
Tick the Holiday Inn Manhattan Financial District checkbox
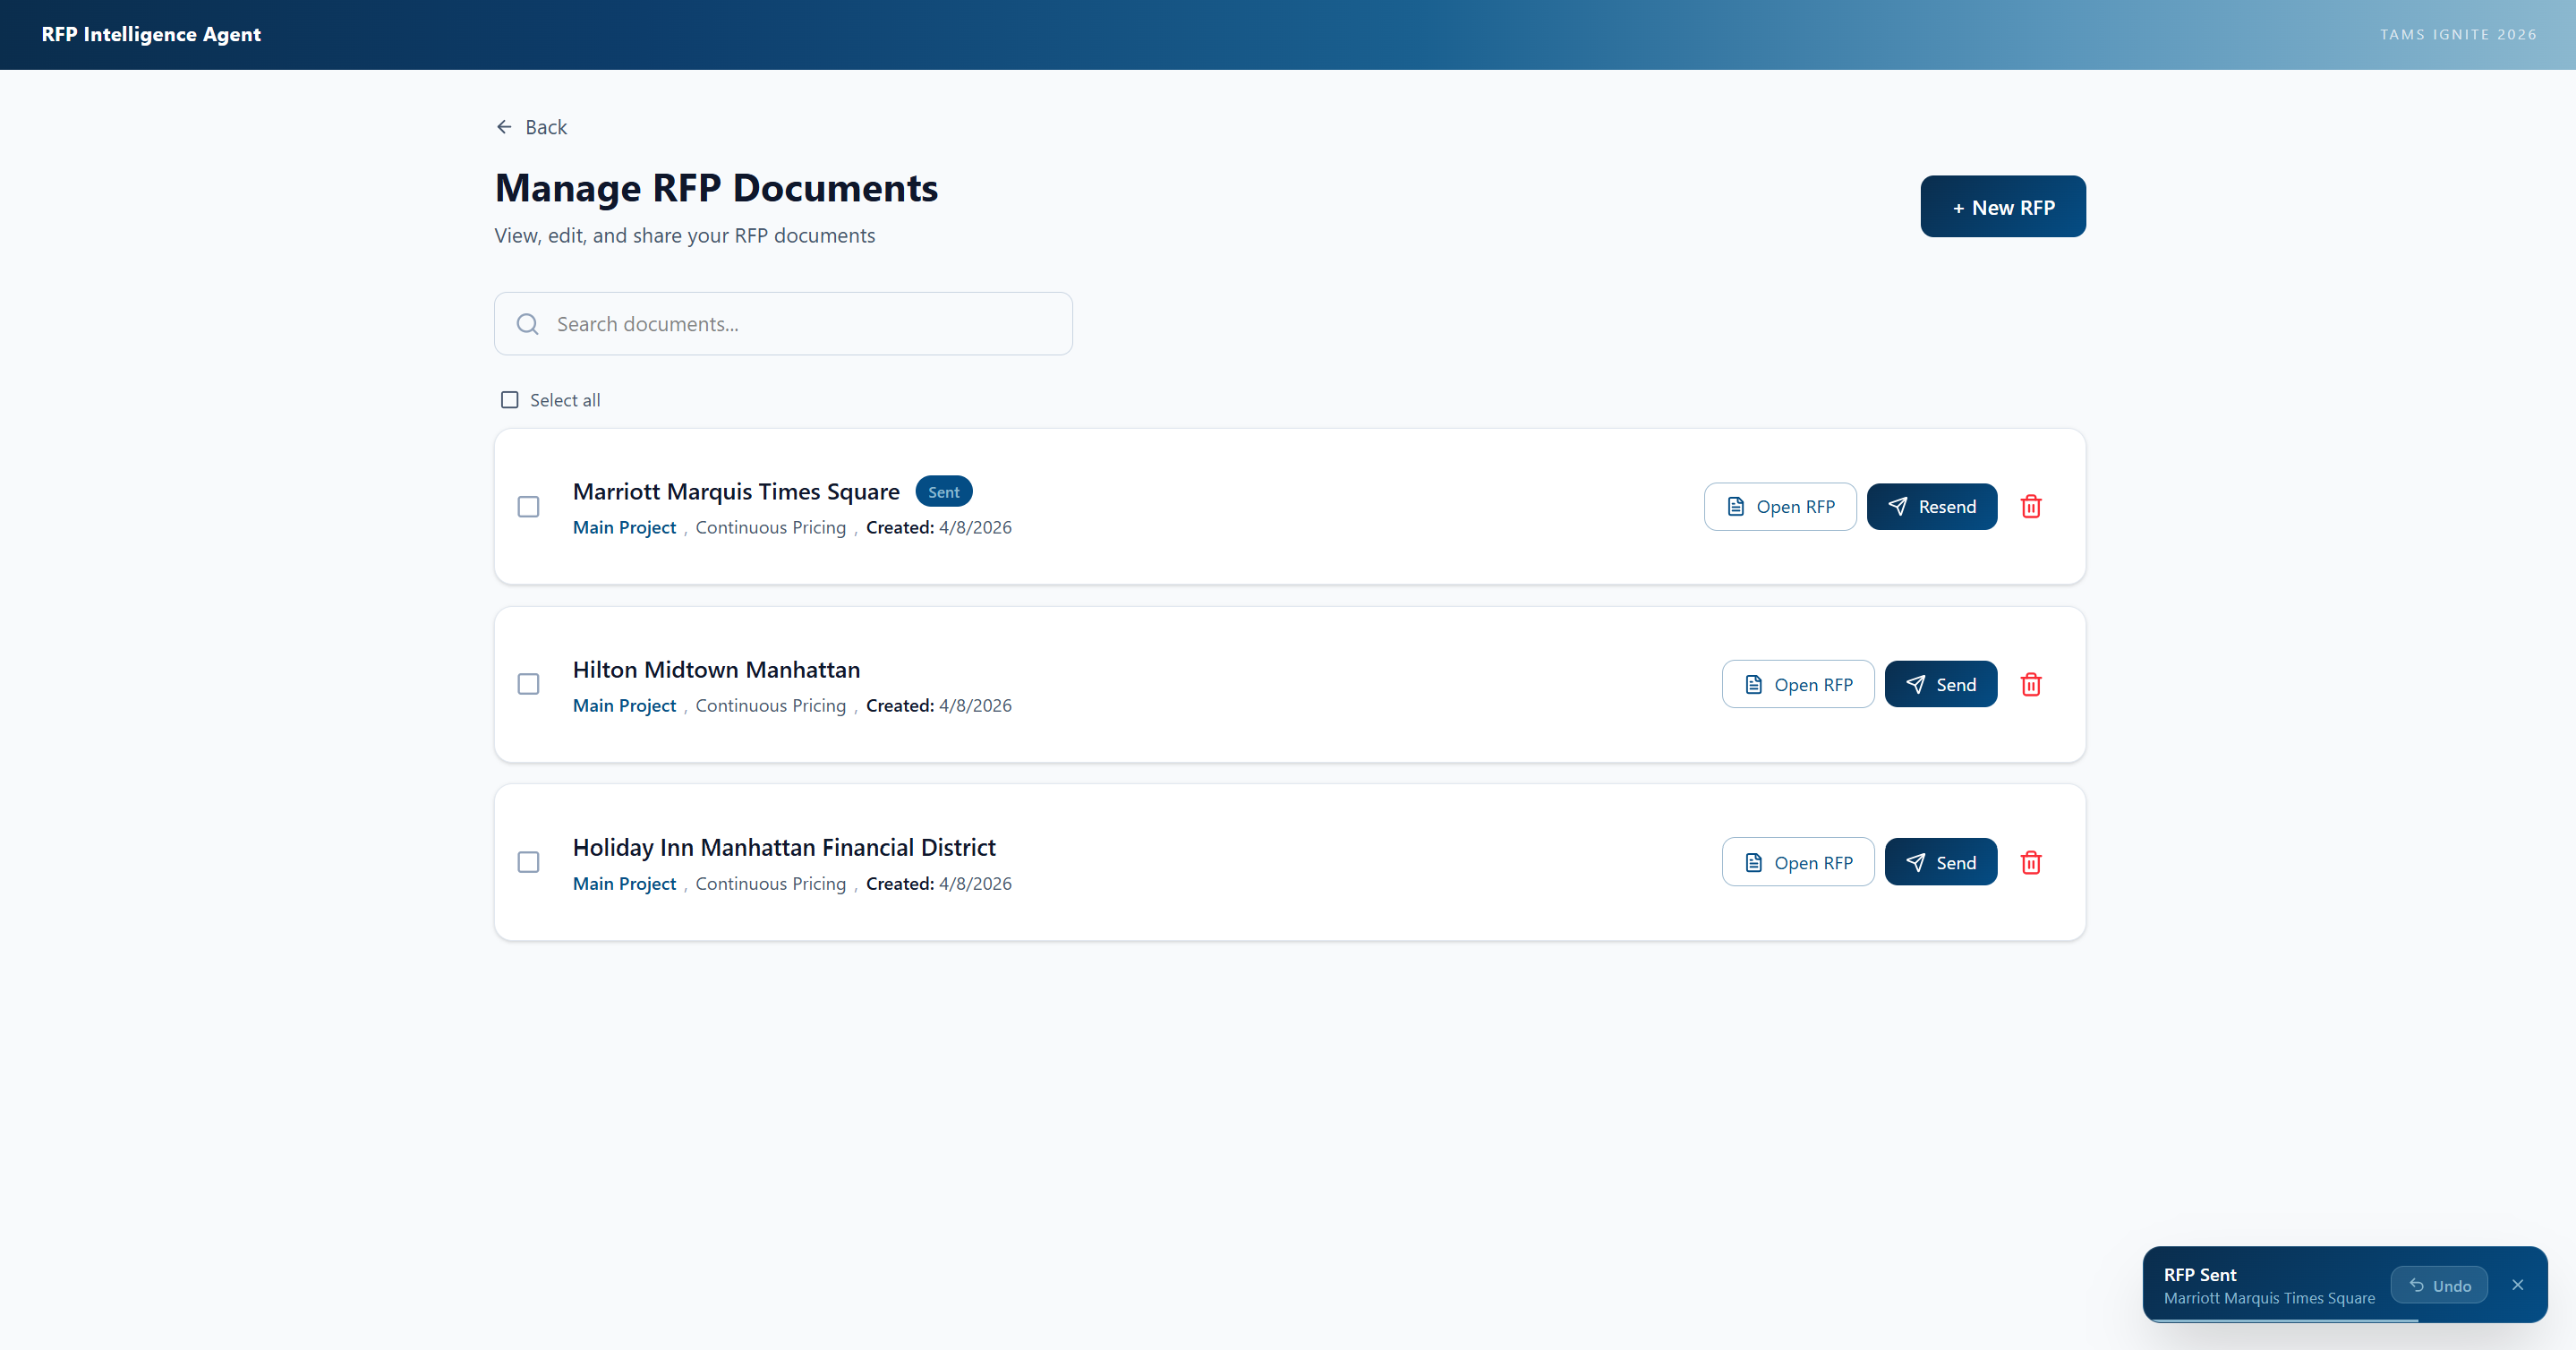pyautogui.click(x=529, y=862)
